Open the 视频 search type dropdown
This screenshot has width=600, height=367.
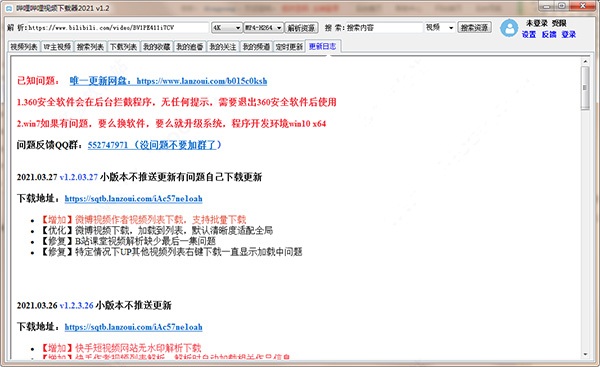tap(439, 28)
